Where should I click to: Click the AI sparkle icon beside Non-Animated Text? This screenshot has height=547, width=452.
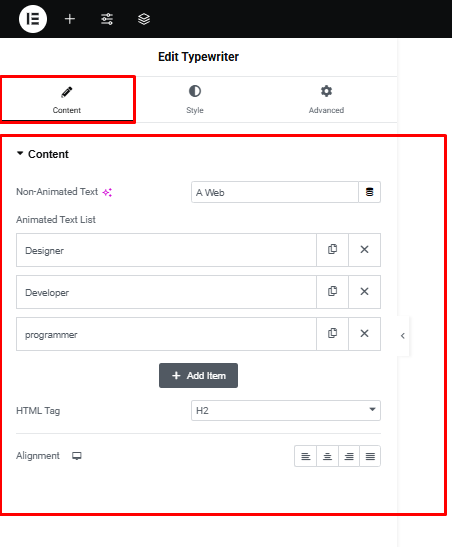pyautogui.click(x=107, y=192)
